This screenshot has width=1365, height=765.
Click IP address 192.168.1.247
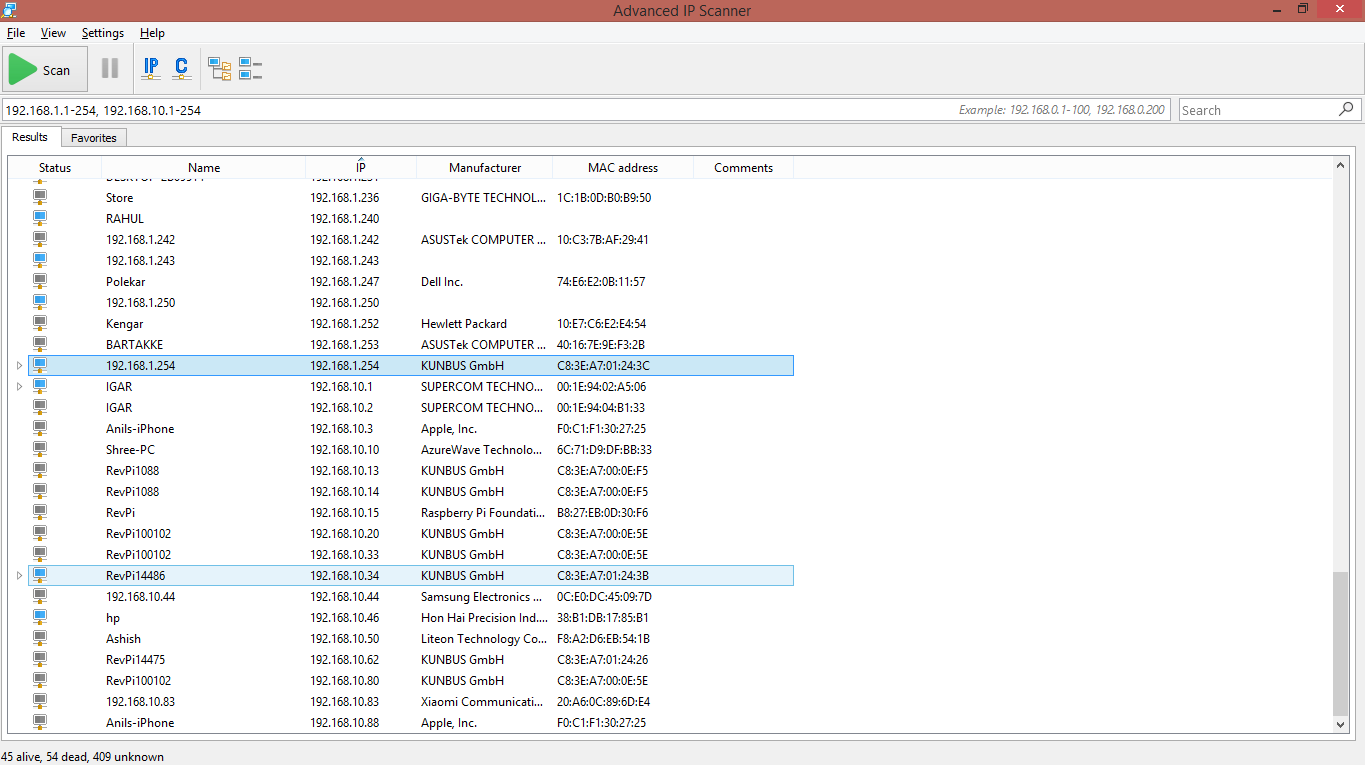[345, 282]
